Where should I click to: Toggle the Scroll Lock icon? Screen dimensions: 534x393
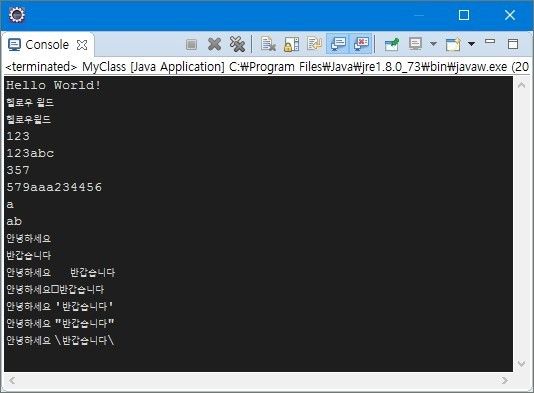click(x=291, y=44)
